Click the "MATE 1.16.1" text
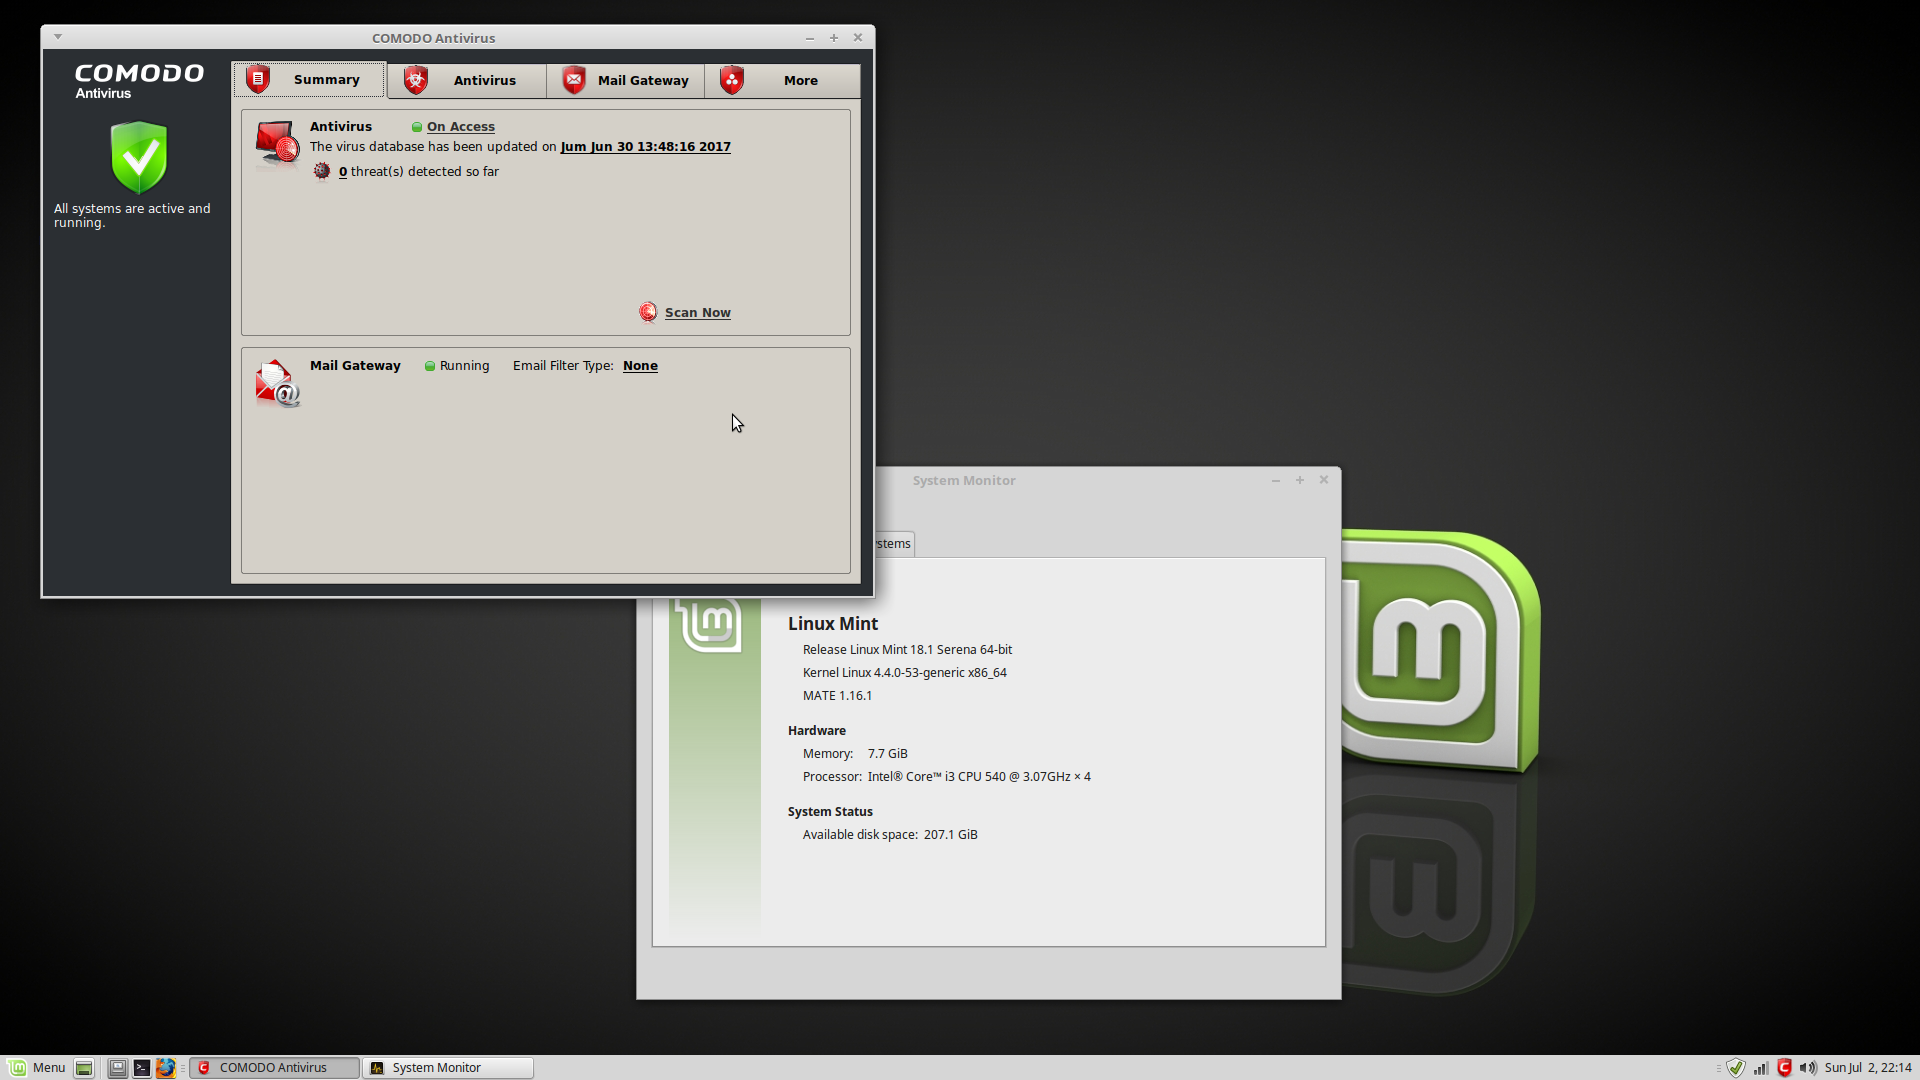The width and height of the screenshot is (1920, 1080). 837,696
